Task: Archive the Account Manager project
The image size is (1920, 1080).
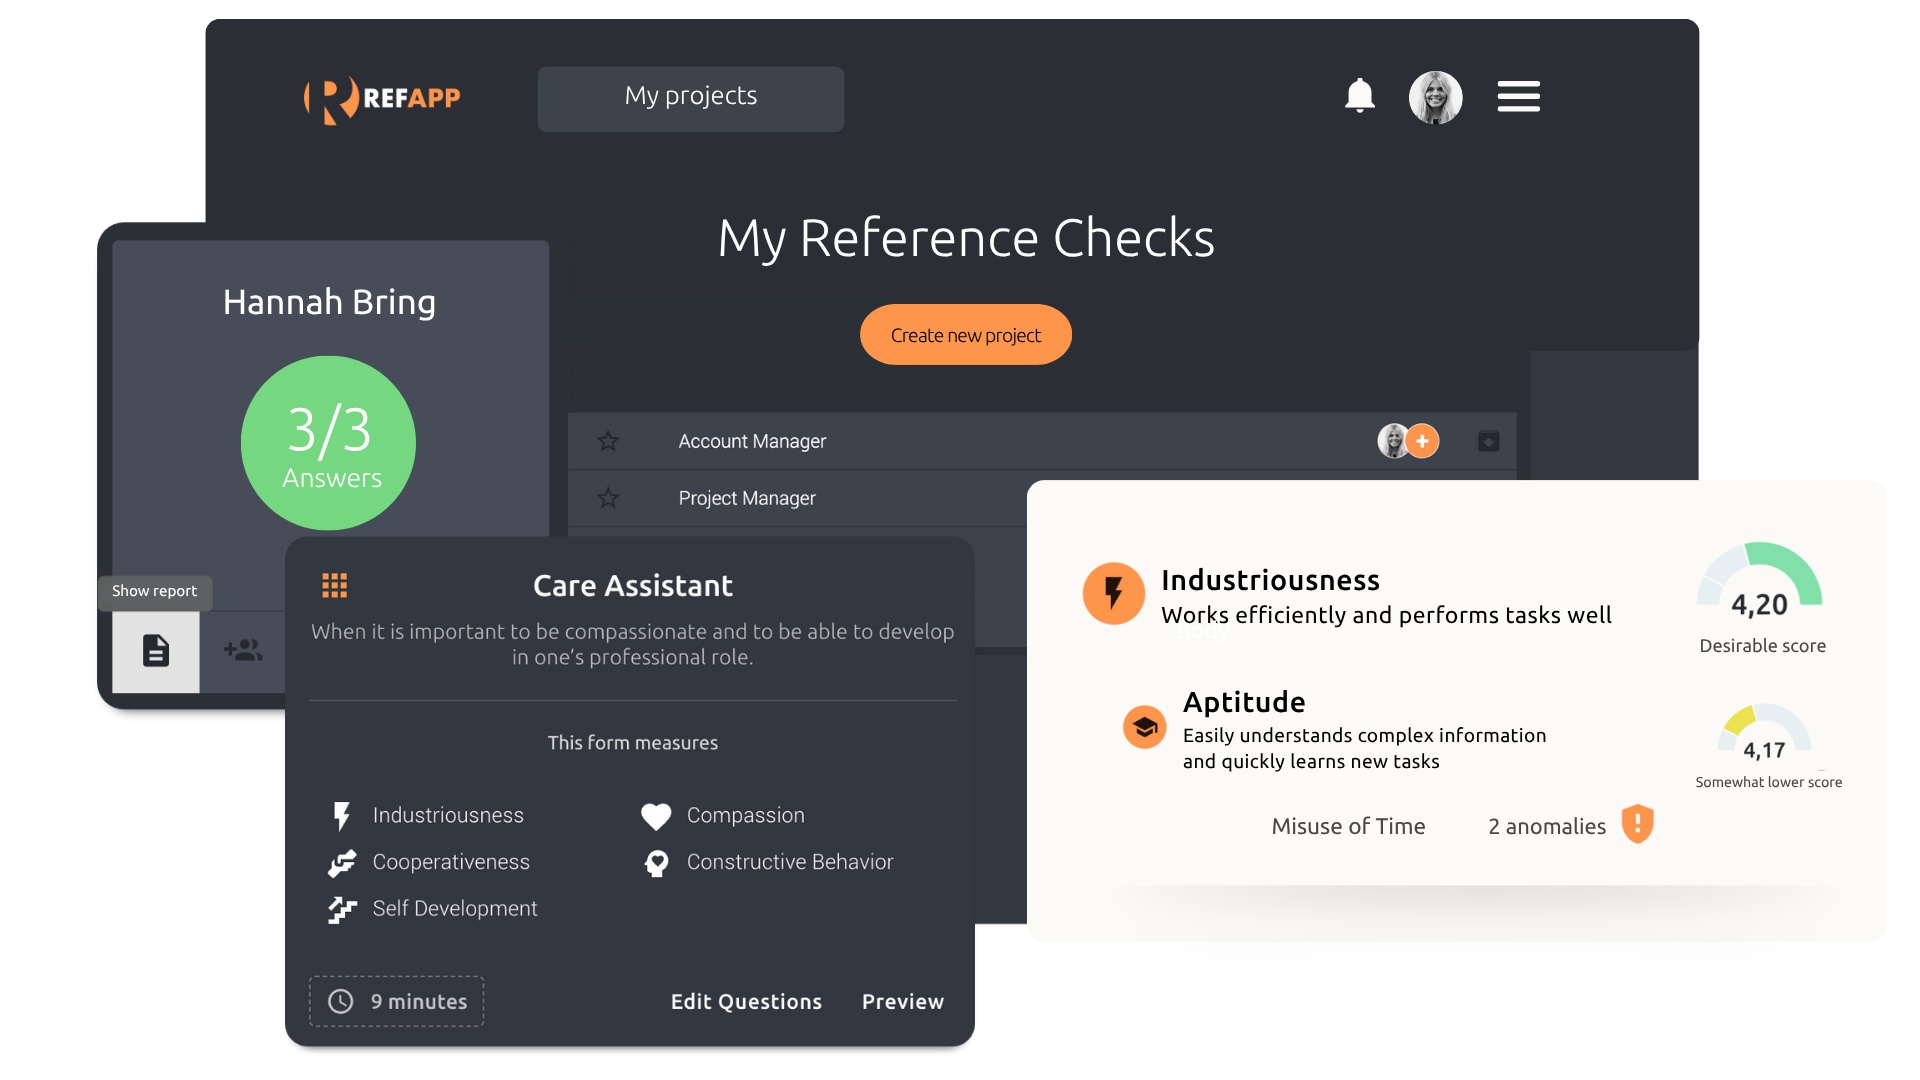Action: (x=1488, y=441)
